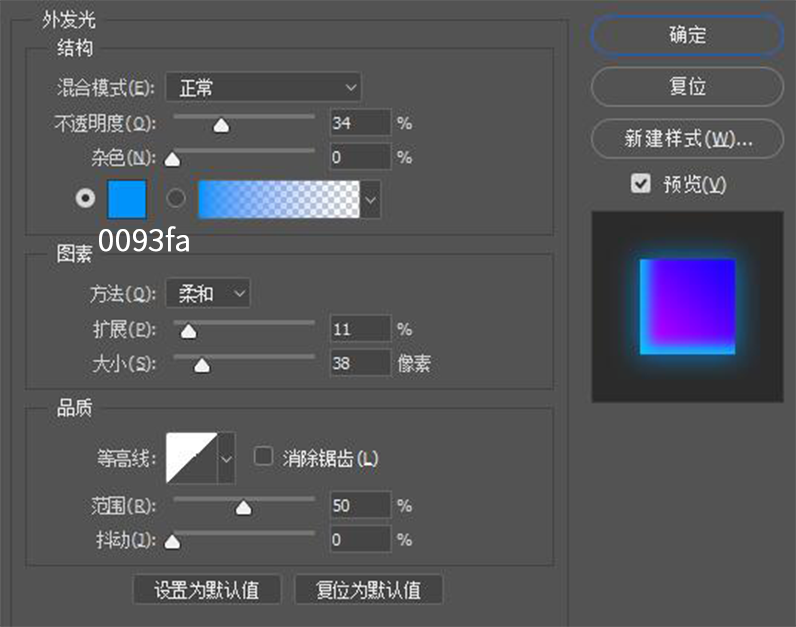Click the 复位为默认值 button
This screenshot has height=627, width=796.
368,590
